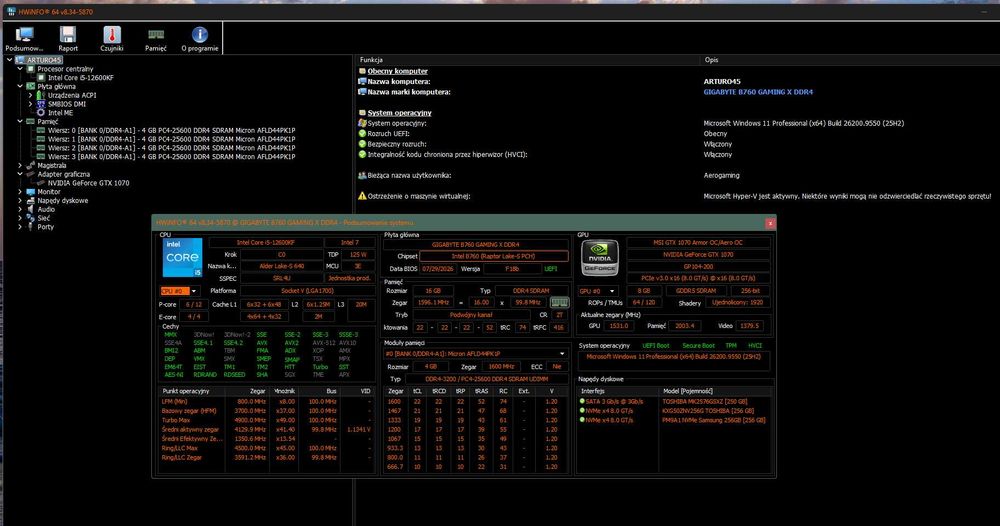Click the Intel B760 (Raptor Lake-S PCH) chipset field
Viewport: 1000px width, 526px height.
(493, 256)
